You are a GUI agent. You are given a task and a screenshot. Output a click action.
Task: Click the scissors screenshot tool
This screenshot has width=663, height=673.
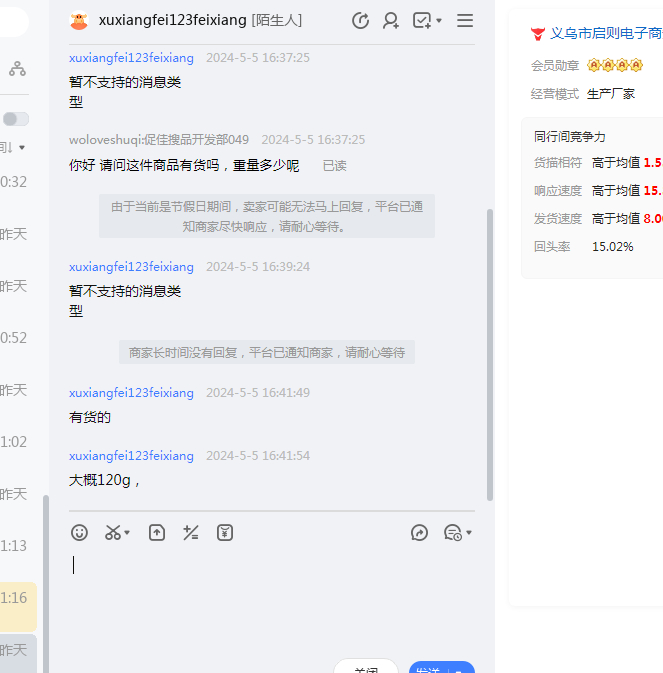pyautogui.click(x=113, y=533)
